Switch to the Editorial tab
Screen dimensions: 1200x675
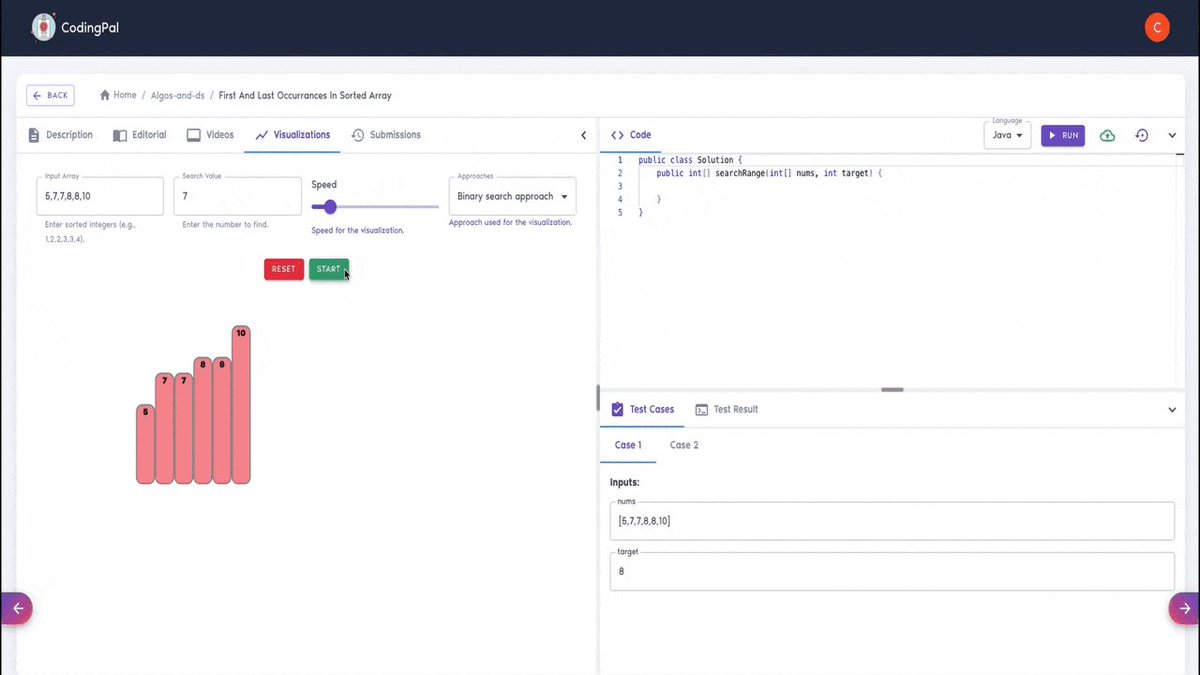[140, 135]
